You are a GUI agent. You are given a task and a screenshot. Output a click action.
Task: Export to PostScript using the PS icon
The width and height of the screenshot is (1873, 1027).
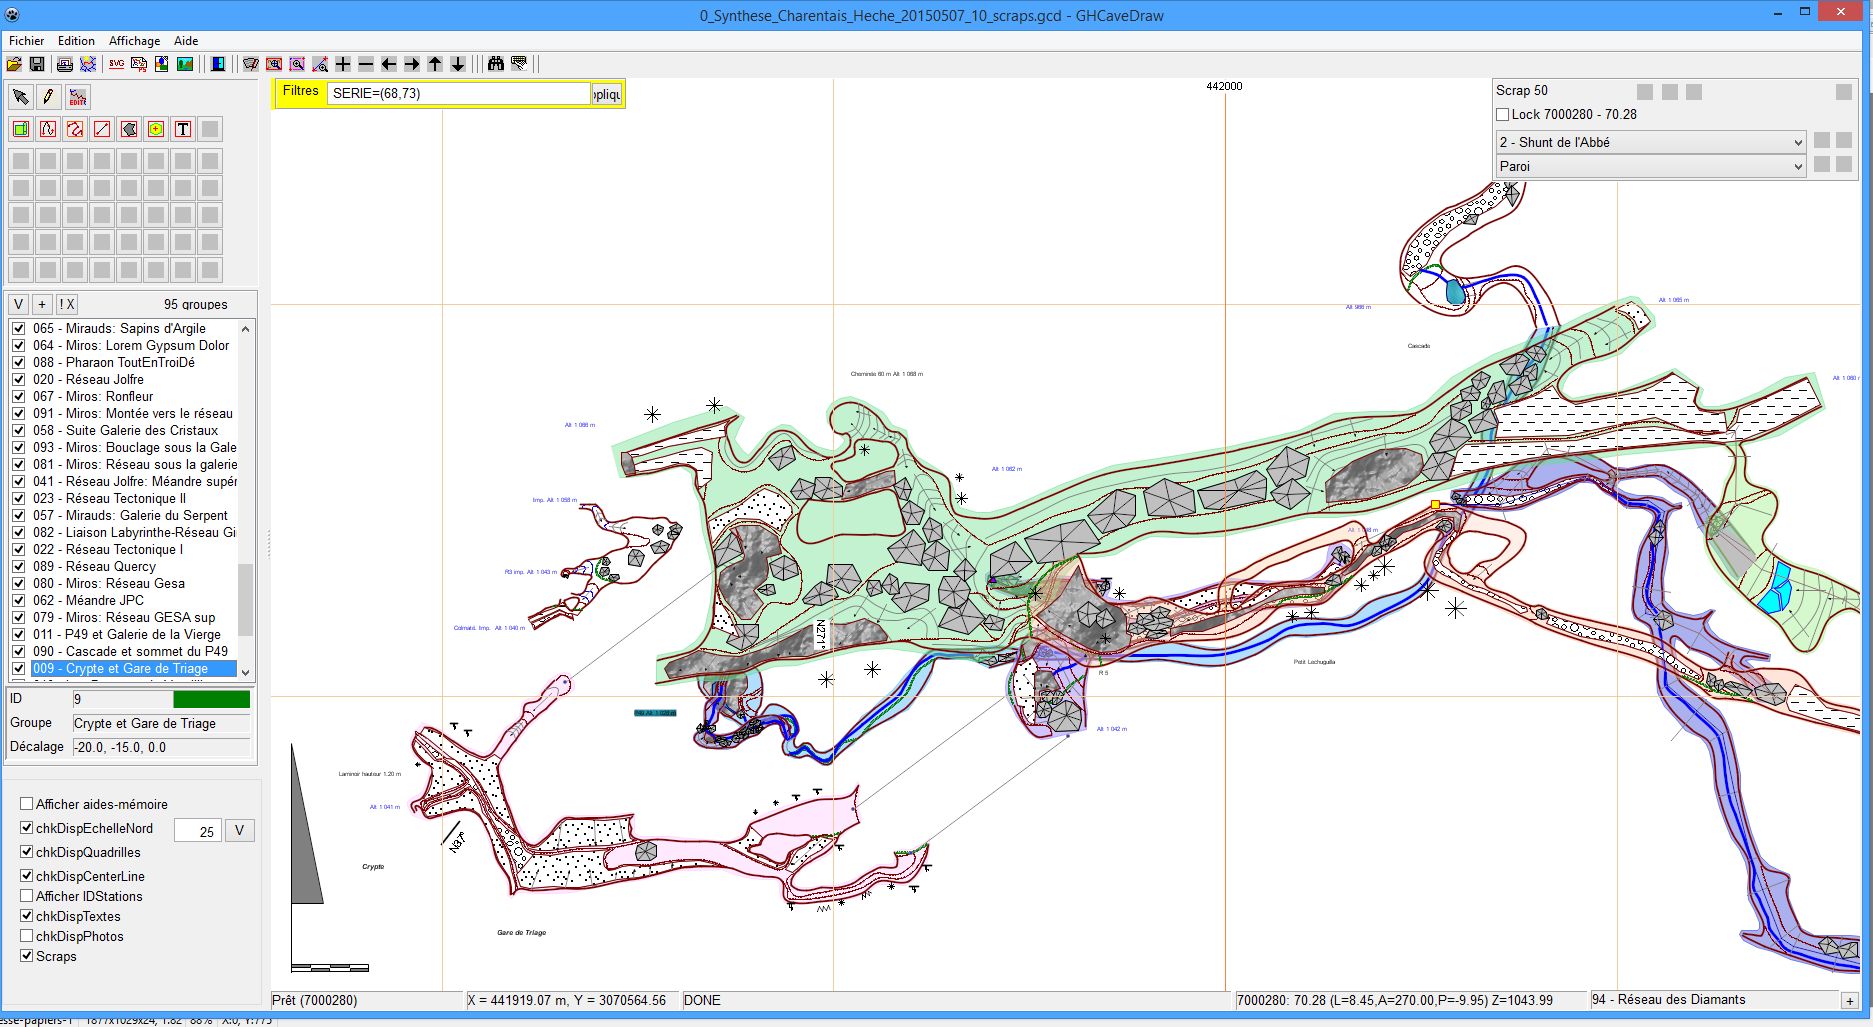(x=139, y=64)
